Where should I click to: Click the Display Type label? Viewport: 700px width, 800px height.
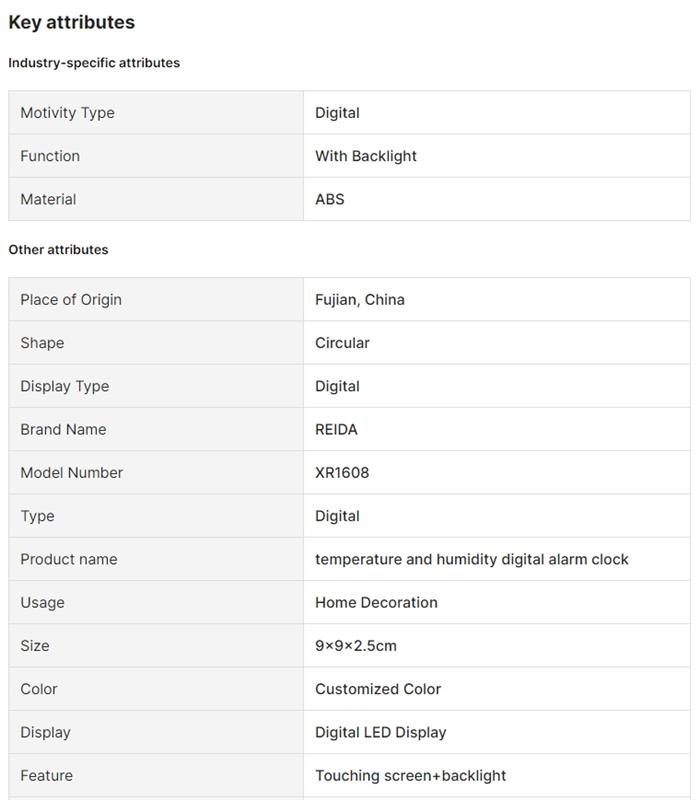tap(64, 386)
